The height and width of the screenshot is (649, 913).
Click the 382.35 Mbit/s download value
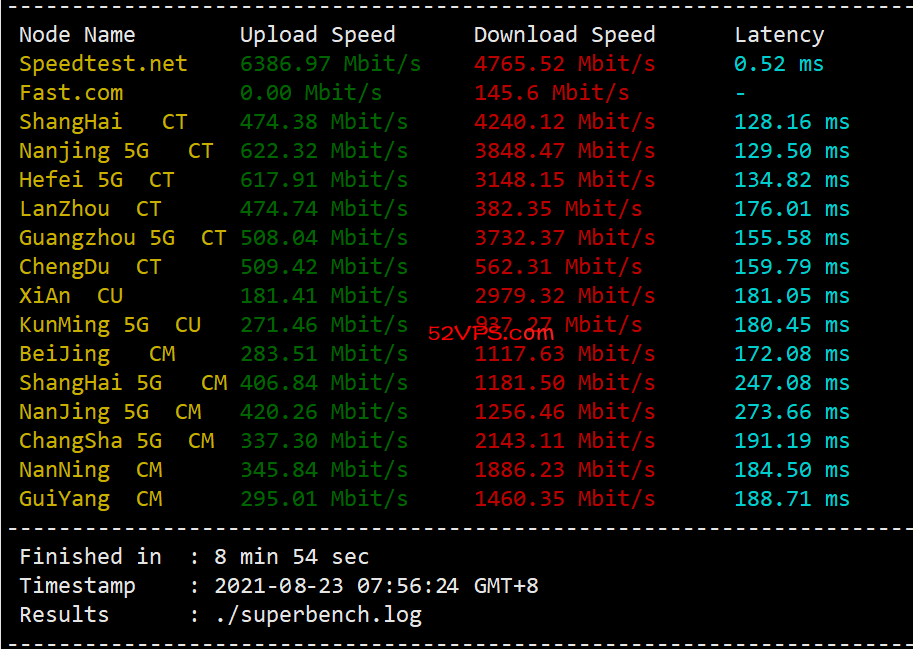click(558, 209)
